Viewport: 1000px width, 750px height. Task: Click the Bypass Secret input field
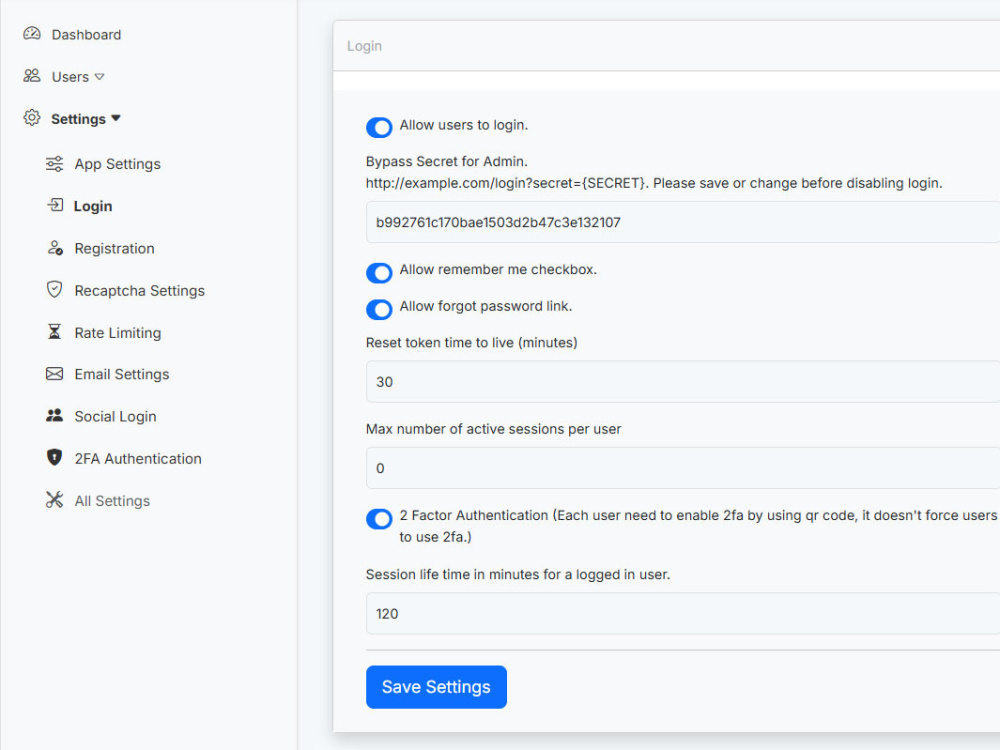coord(683,222)
